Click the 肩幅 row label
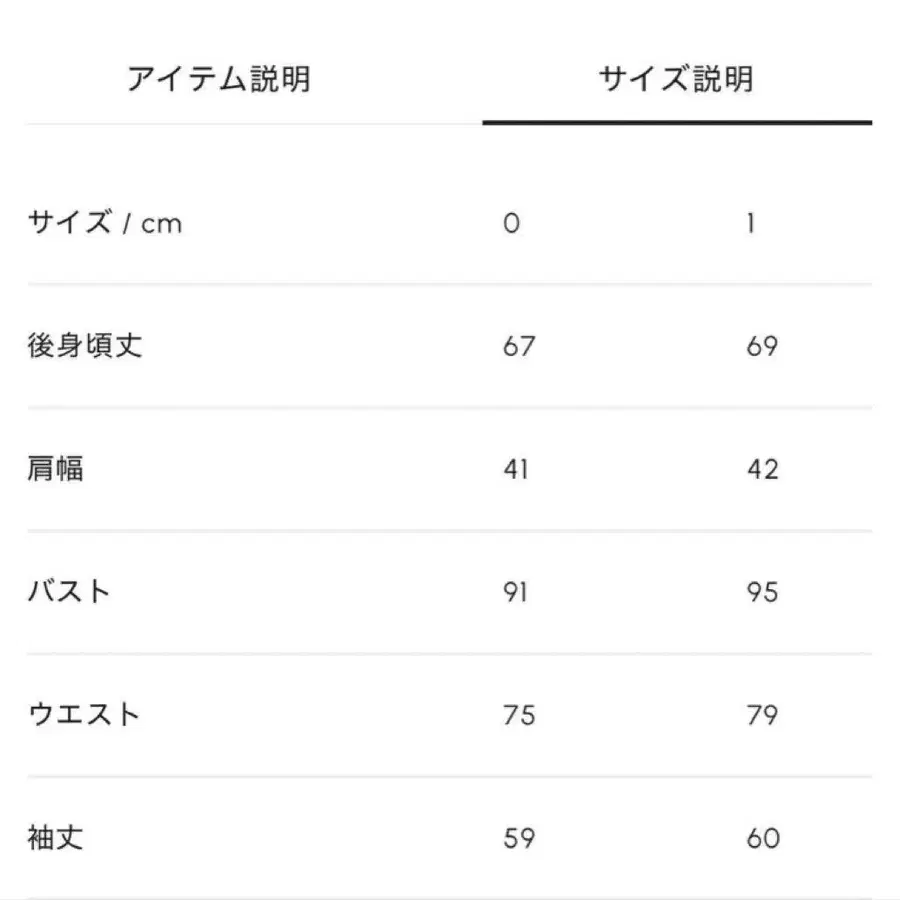Image resolution: width=900 pixels, height=900 pixels. coord(57,469)
